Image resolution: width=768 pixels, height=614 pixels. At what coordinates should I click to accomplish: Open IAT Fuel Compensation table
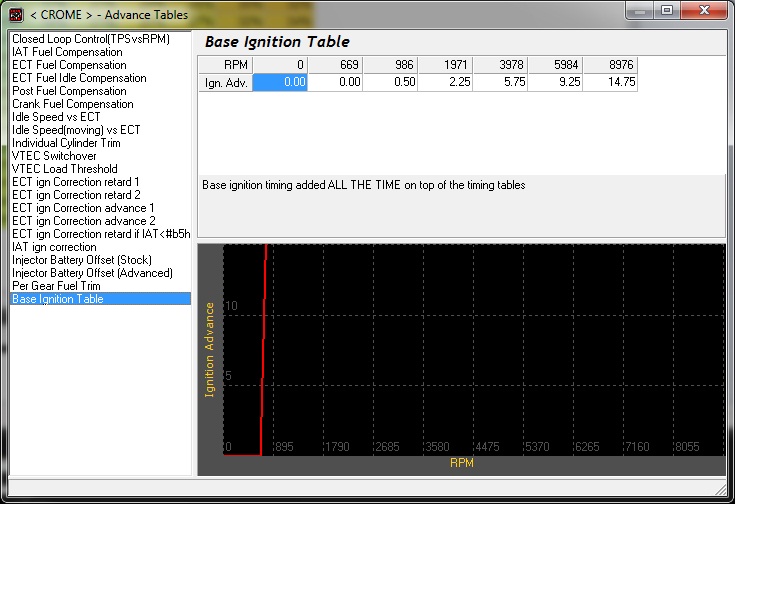pyautogui.click(x=68, y=52)
